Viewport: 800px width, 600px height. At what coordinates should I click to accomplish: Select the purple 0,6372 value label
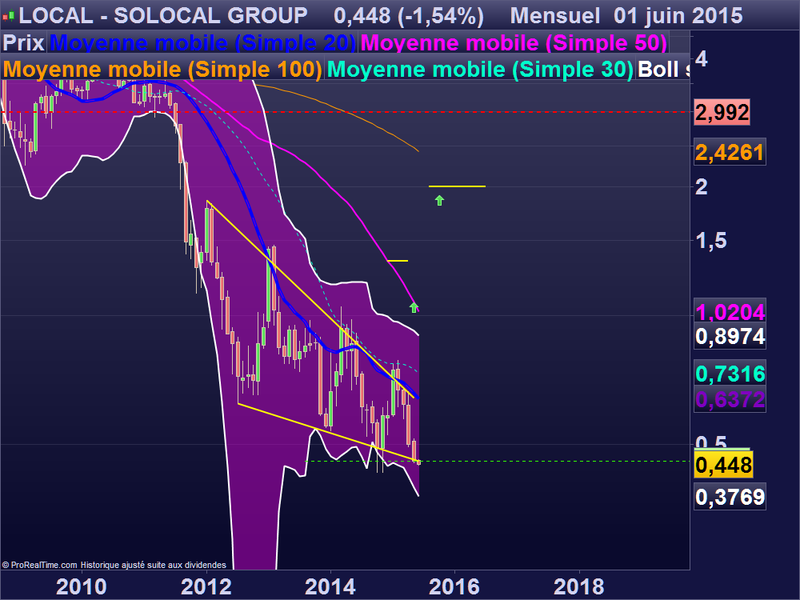[730, 399]
